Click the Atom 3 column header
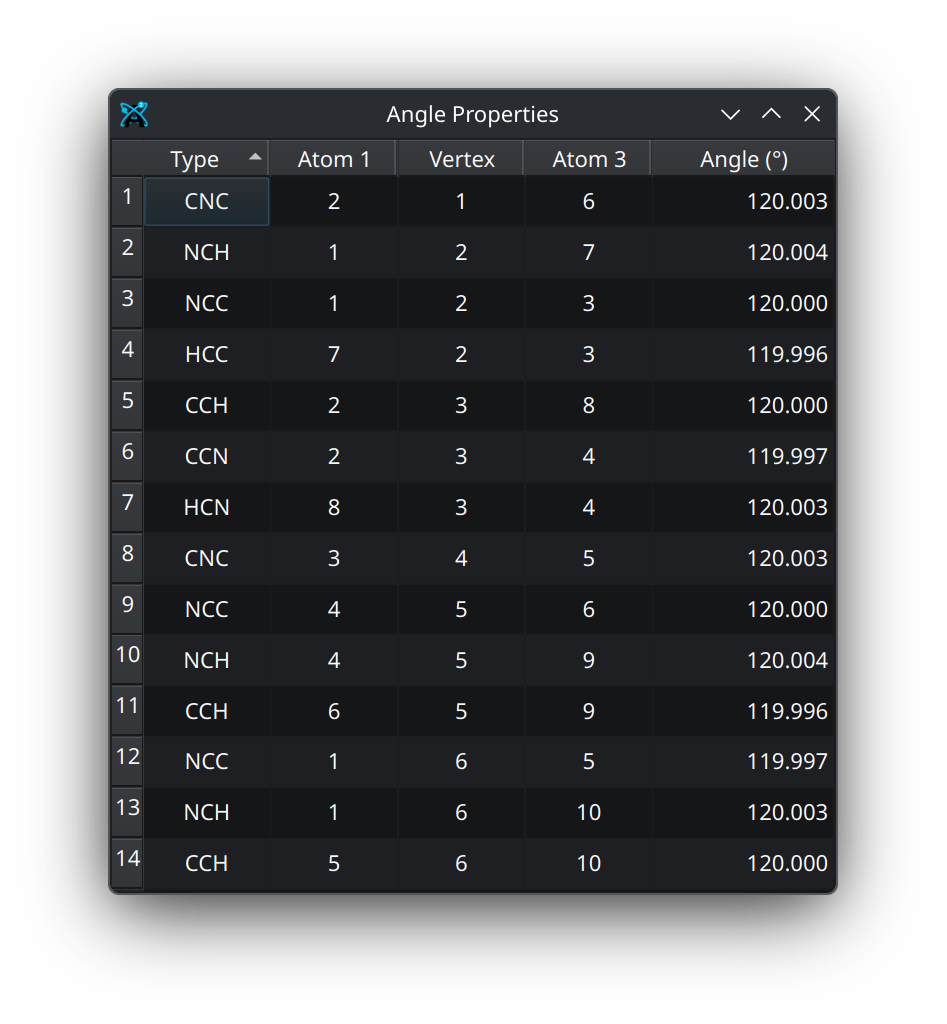The image size is (947, 1024). point(588,159)
